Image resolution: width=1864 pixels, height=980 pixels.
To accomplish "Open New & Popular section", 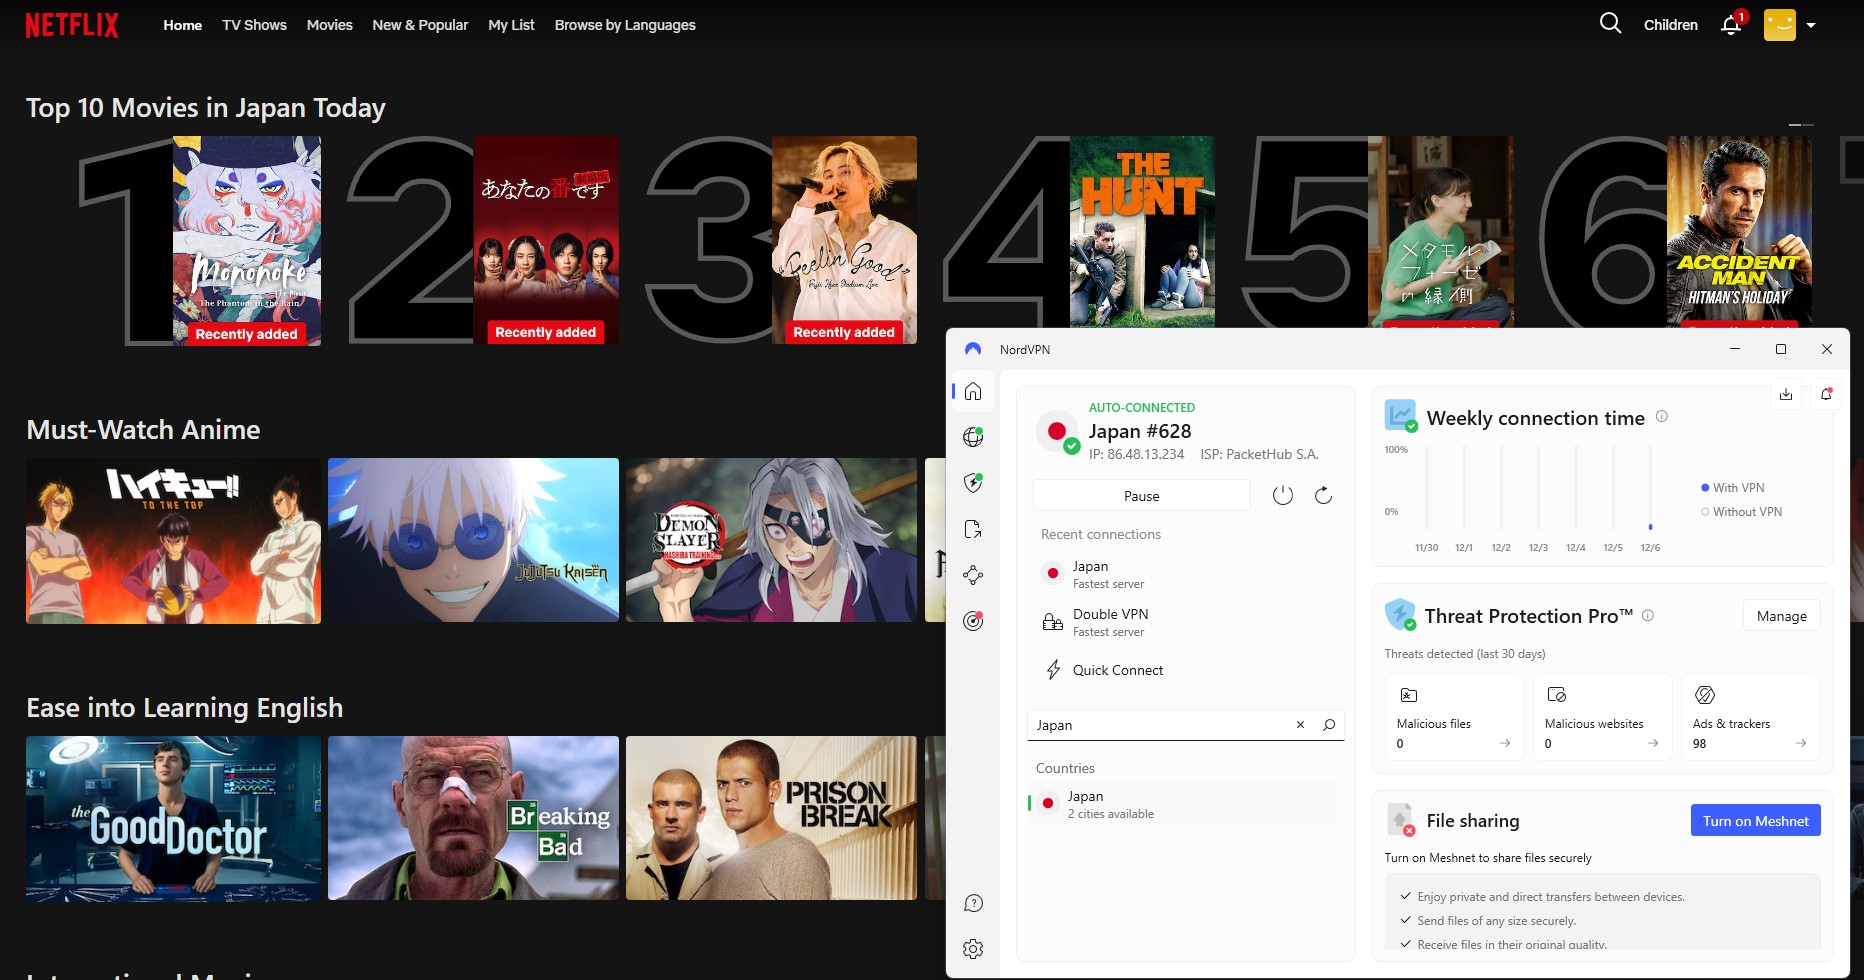I will 420,25.
